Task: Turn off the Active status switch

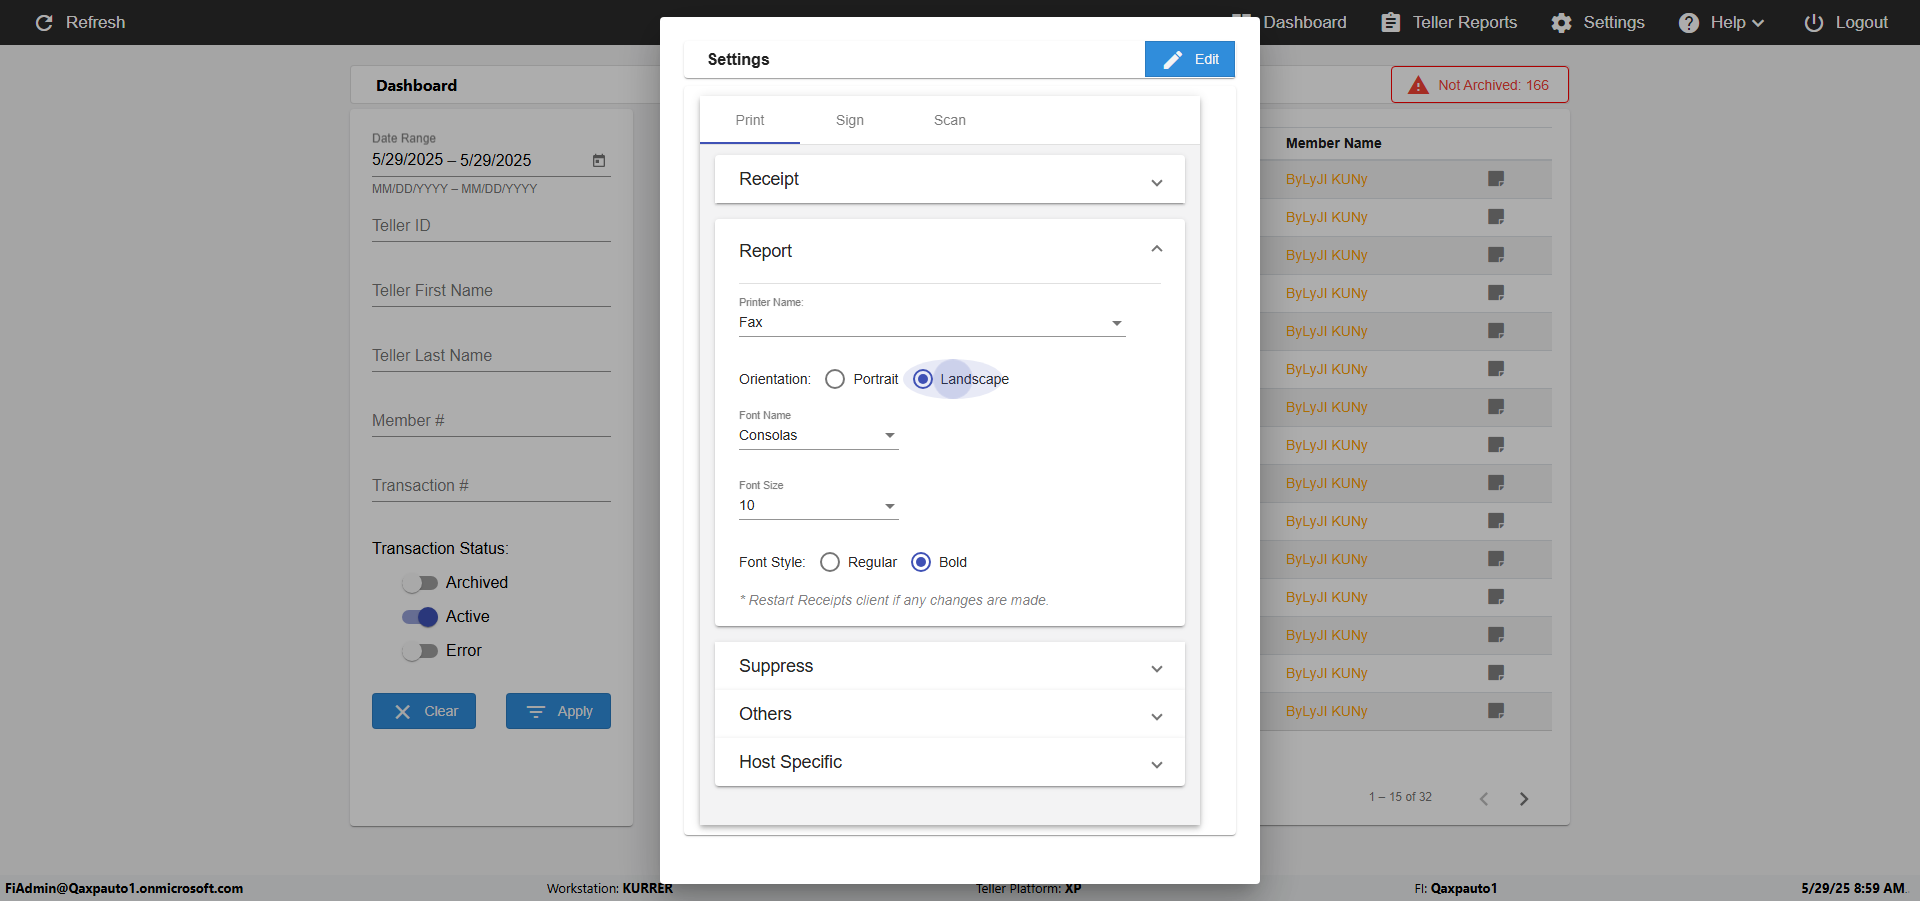Action: coord(420,617)
